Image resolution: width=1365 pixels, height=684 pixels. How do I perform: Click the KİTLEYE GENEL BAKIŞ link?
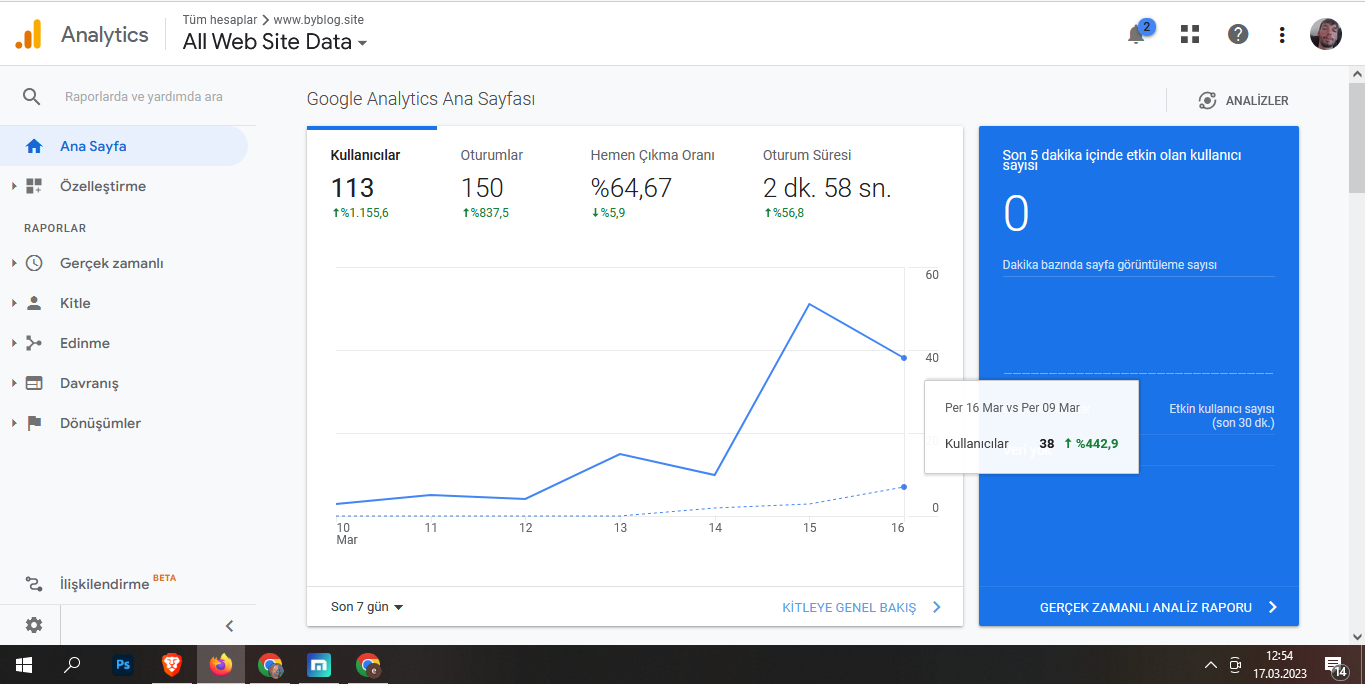point(861,607)
